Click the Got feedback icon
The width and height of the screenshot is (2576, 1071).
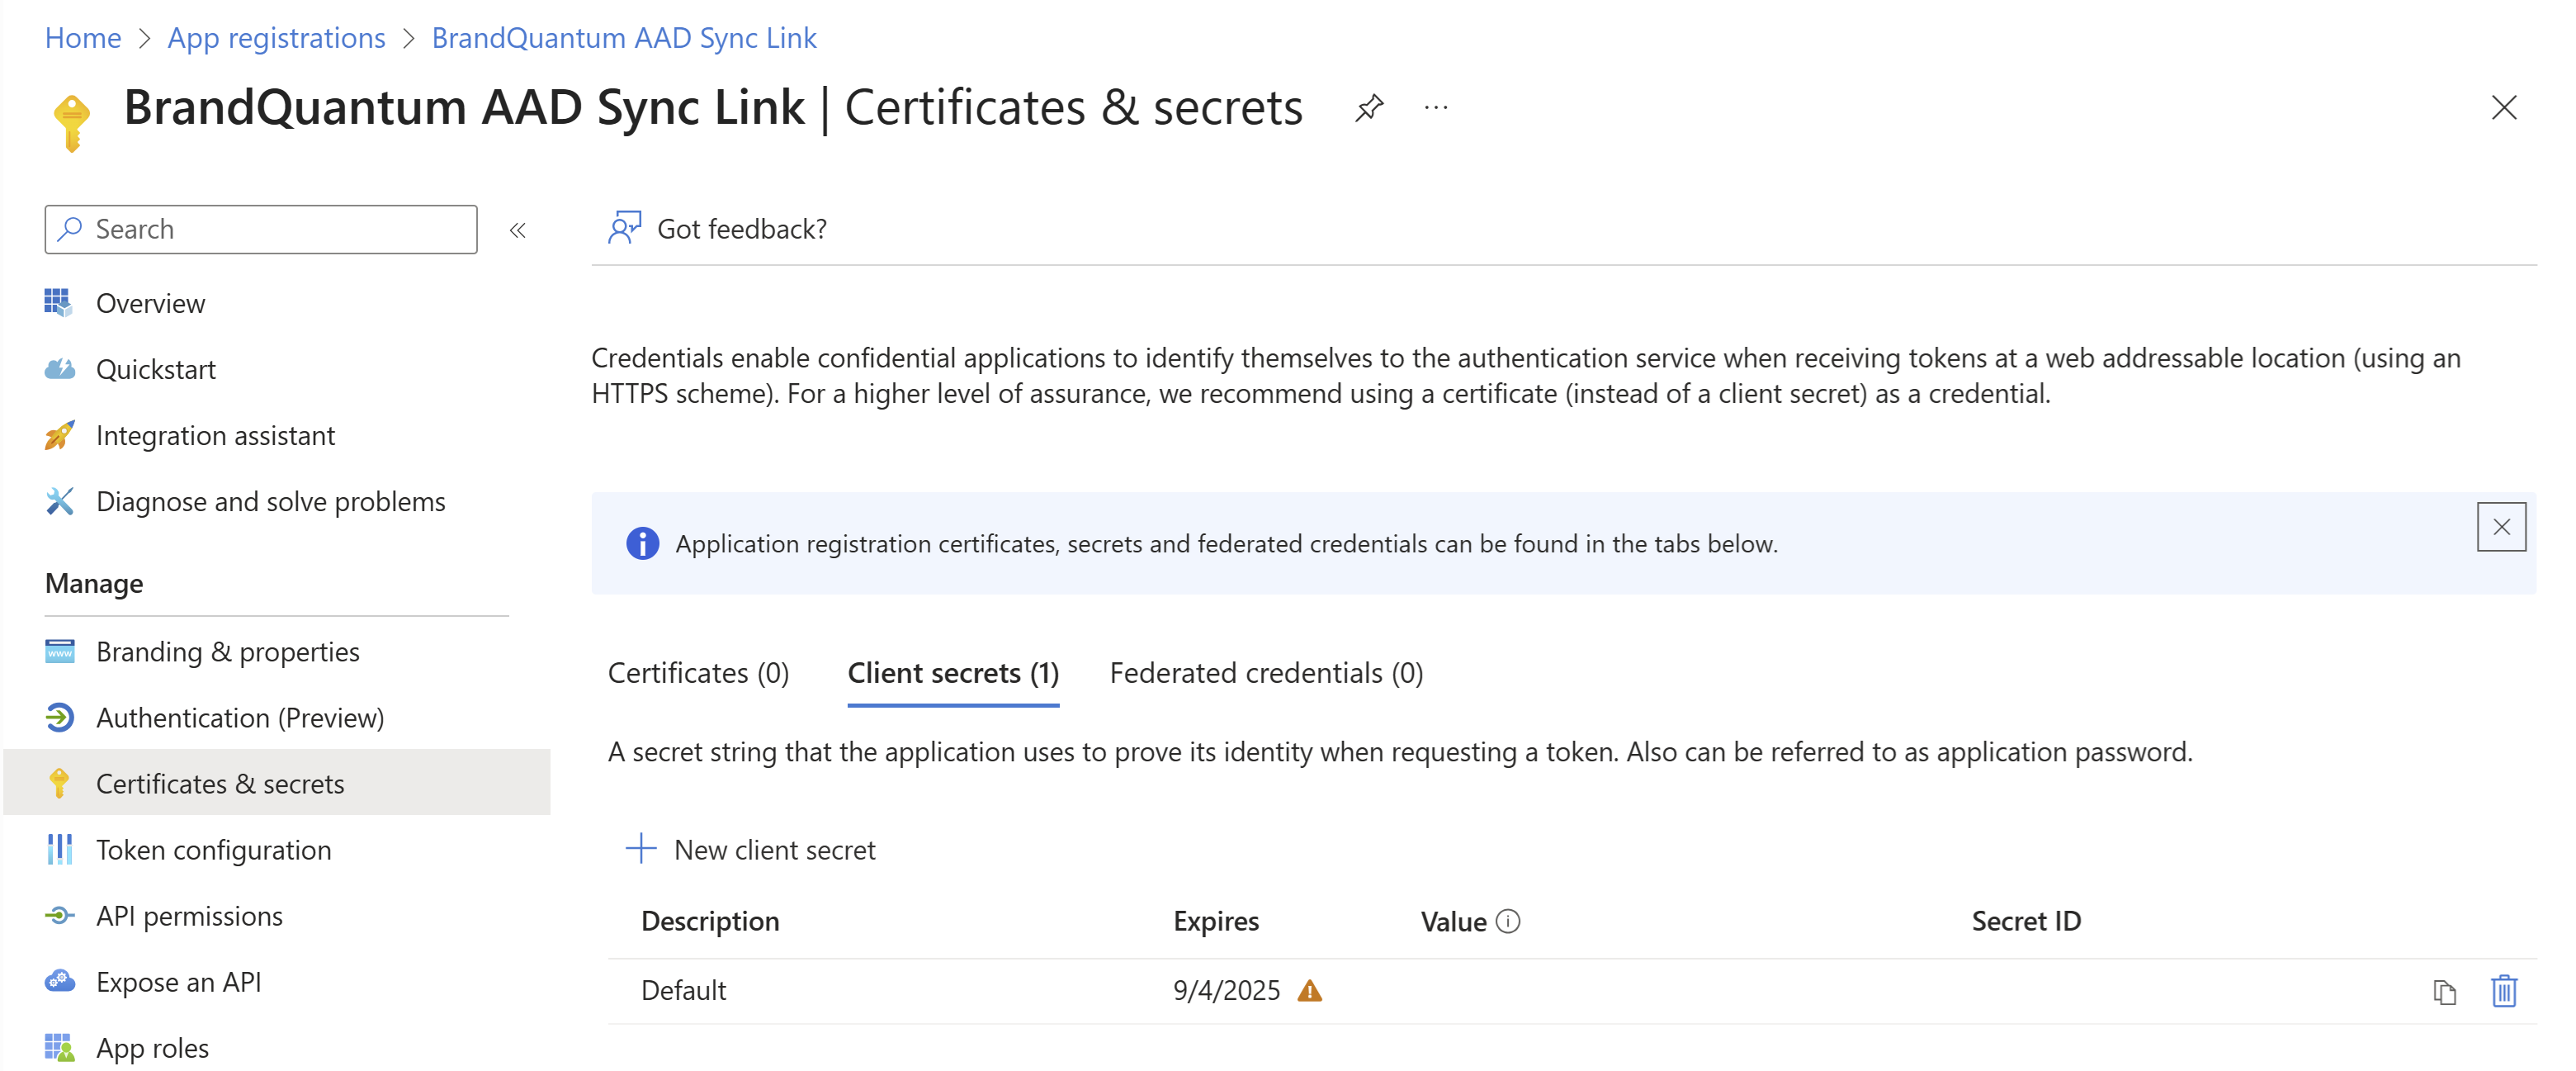[x=624, y=228]
